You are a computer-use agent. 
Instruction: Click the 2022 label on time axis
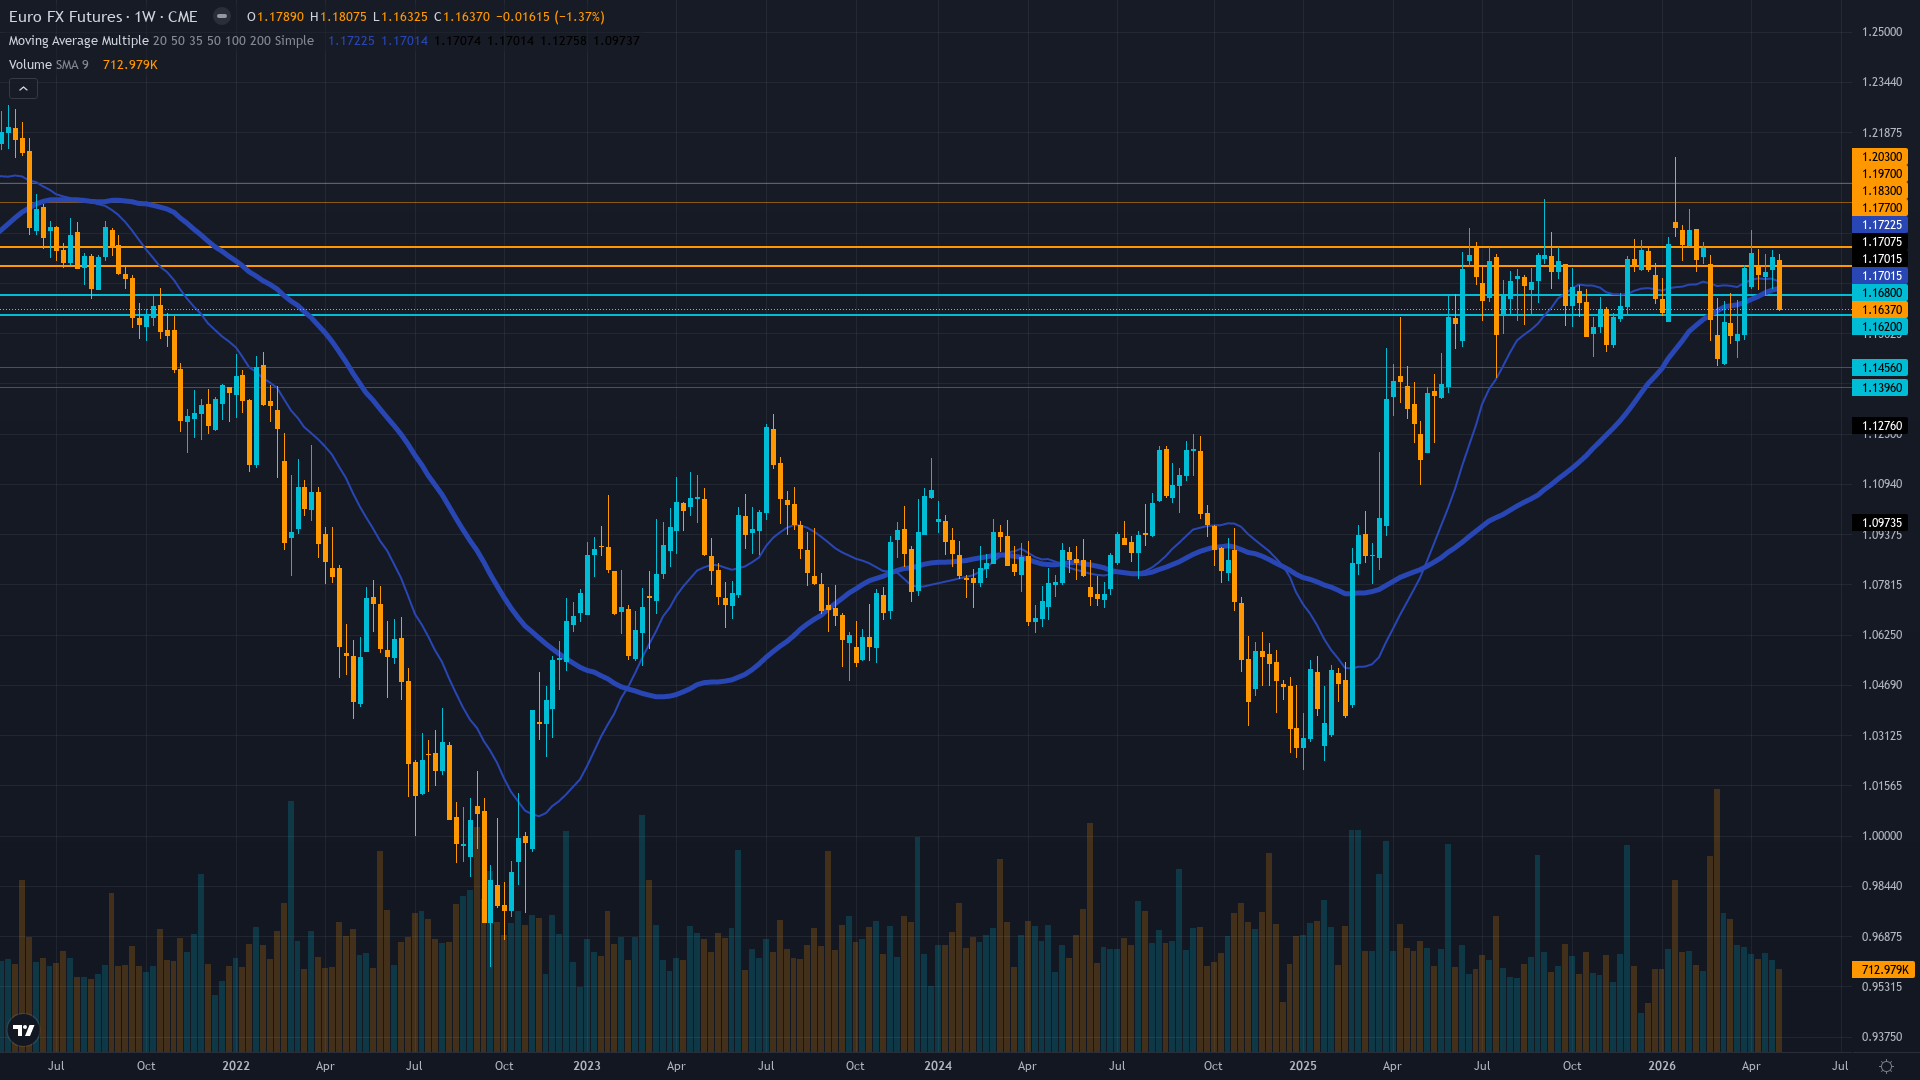click(236, 1066)
